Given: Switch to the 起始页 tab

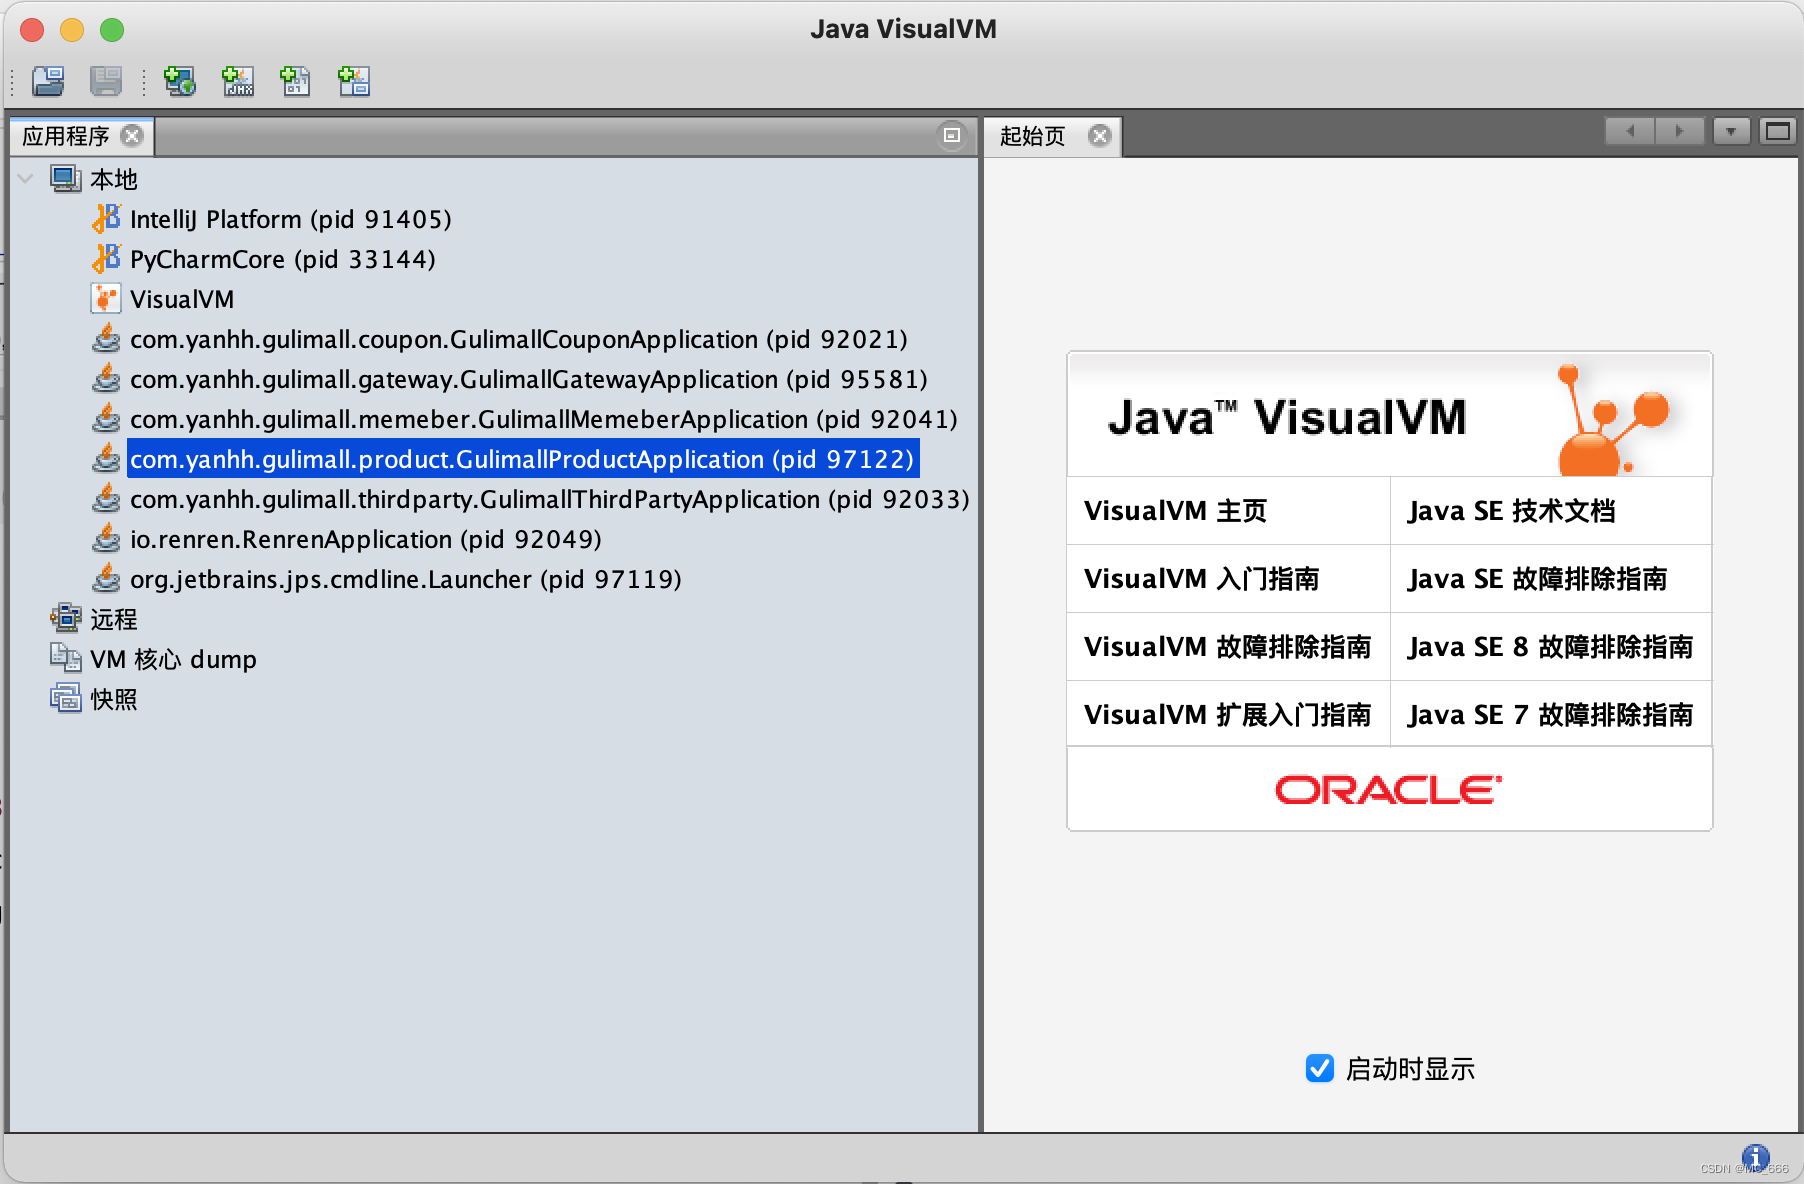Looking at the screenshot, I should [1033, 136].
